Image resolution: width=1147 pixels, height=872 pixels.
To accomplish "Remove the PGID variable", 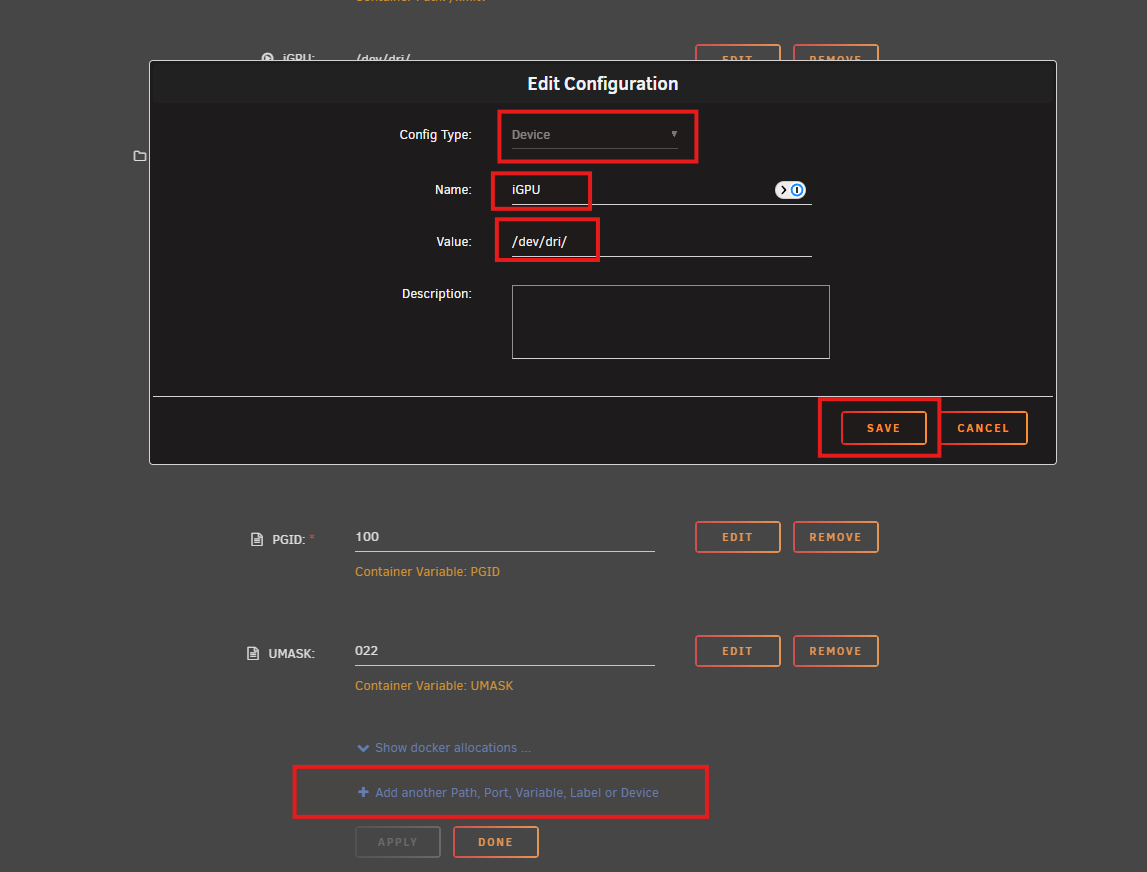I will coord(835,537).
